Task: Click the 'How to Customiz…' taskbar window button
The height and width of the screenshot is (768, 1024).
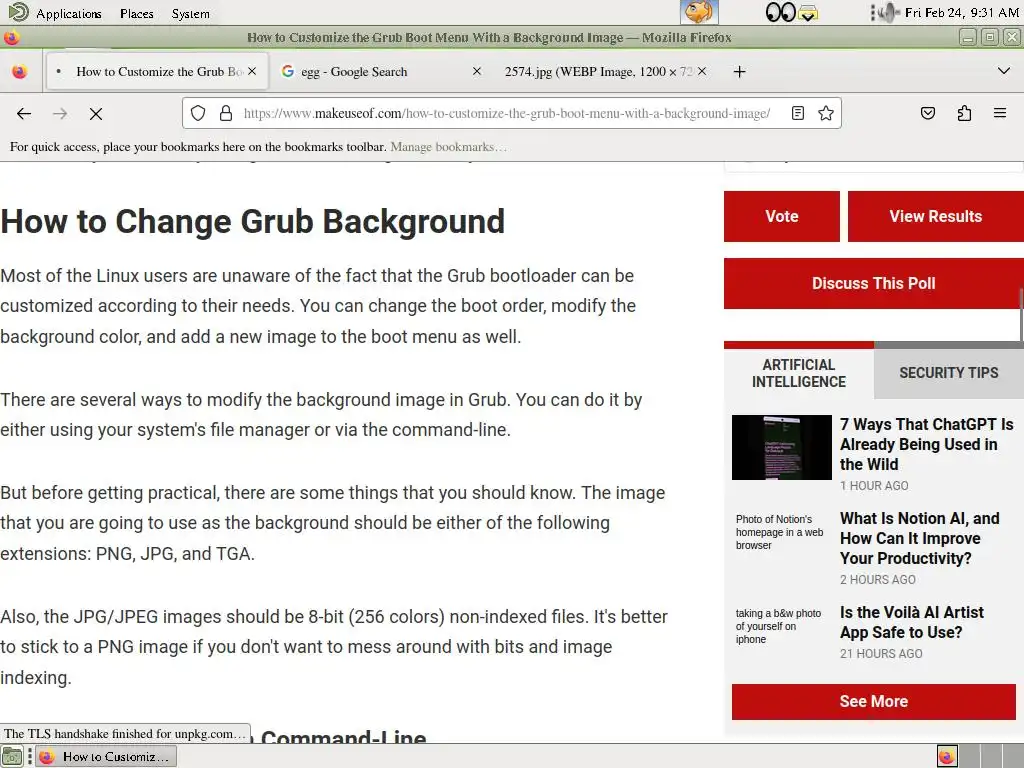Action: tap(105, 756)
